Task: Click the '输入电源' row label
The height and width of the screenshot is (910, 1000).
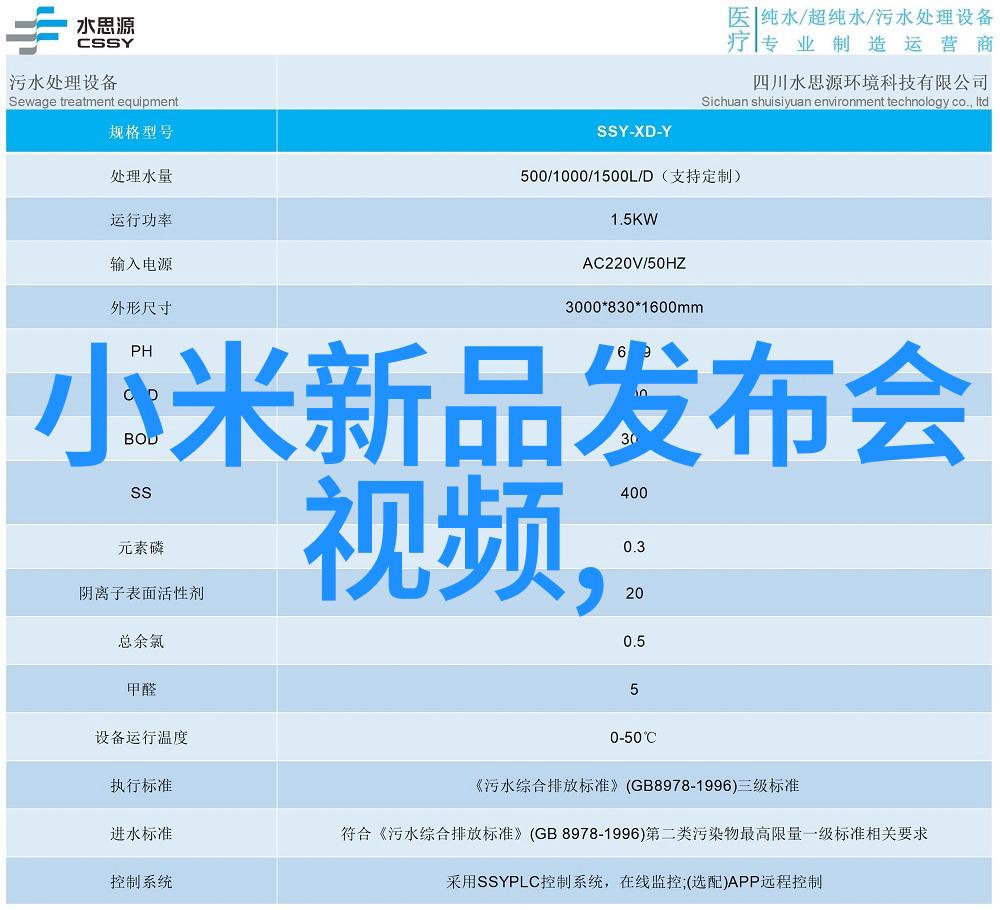Action: click(141, 264)
